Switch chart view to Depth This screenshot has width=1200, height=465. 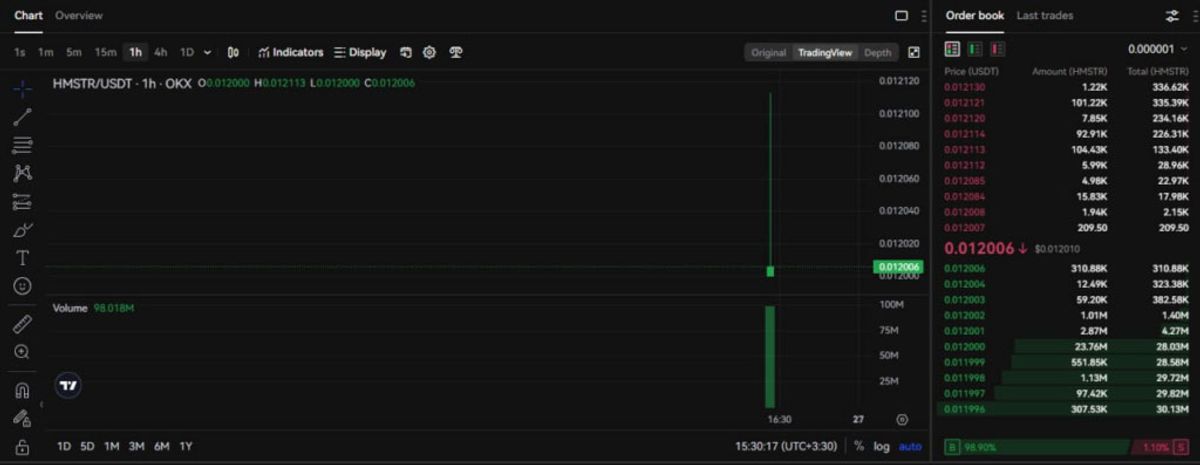click(877, 52)
